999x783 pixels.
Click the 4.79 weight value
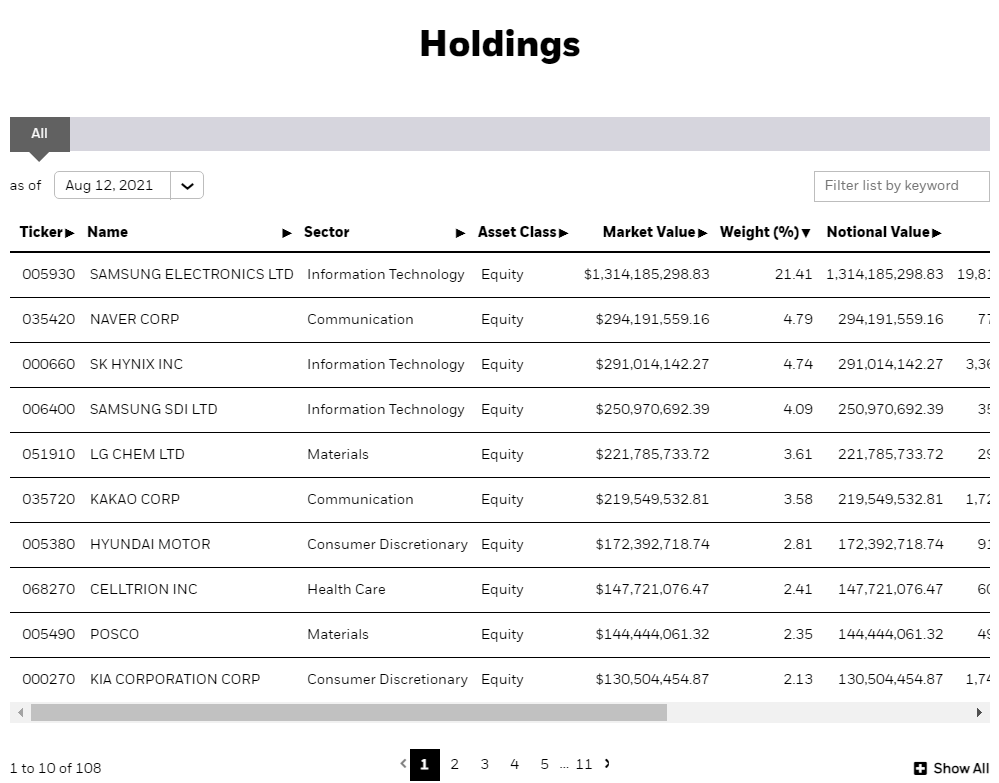[x=798, y=319]
